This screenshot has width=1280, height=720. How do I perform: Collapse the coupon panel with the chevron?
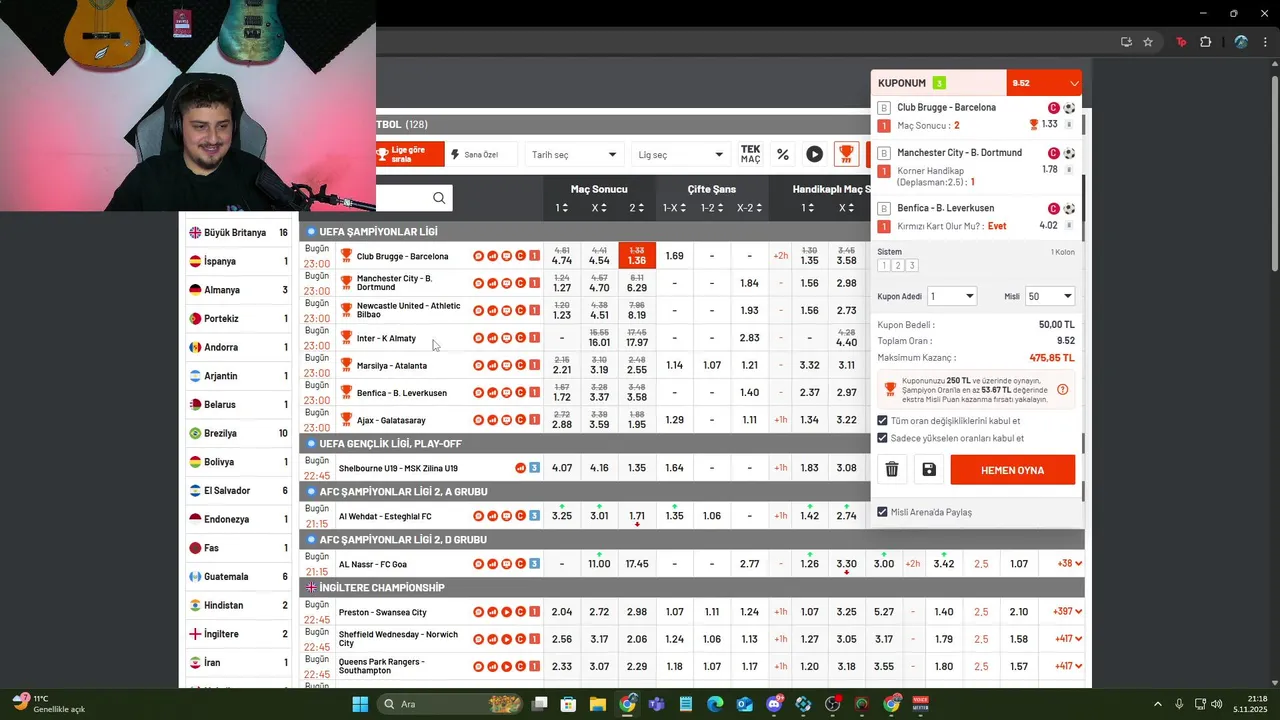[x=1074, y=83]
